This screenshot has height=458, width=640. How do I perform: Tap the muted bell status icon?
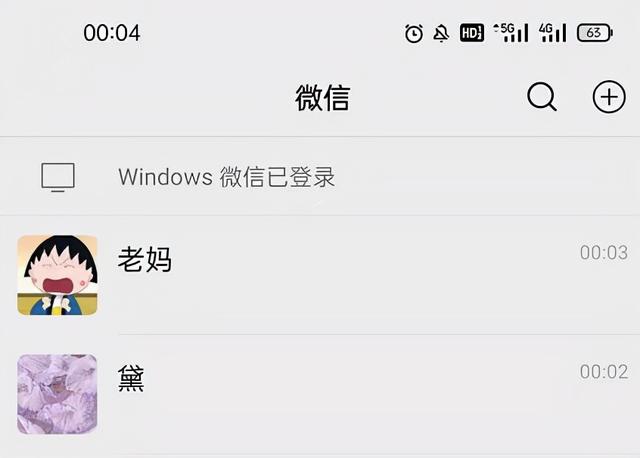click(441, 33)
